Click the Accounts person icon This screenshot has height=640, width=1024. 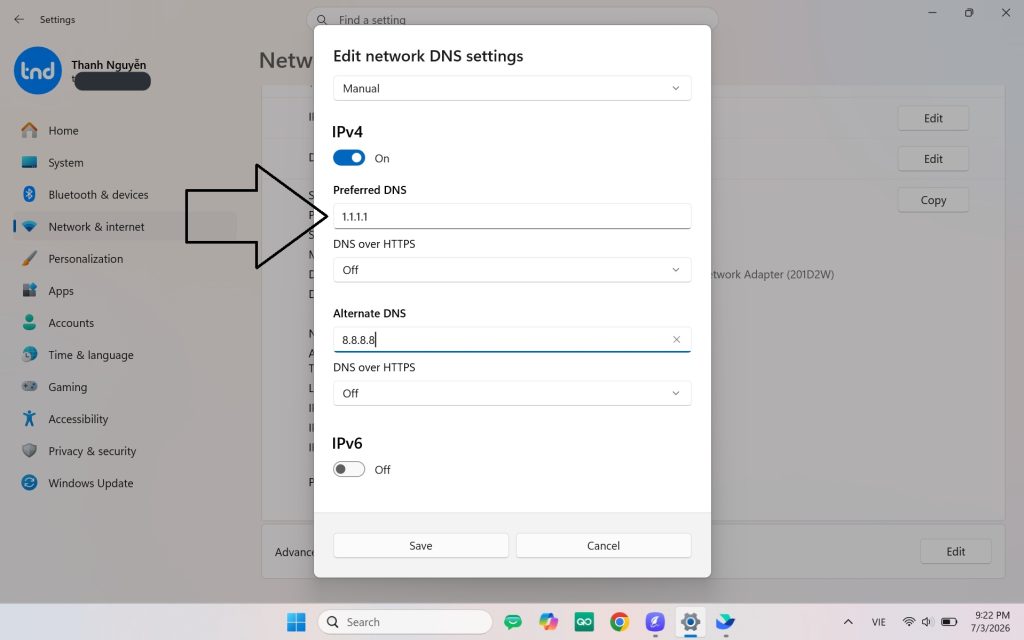29,322
